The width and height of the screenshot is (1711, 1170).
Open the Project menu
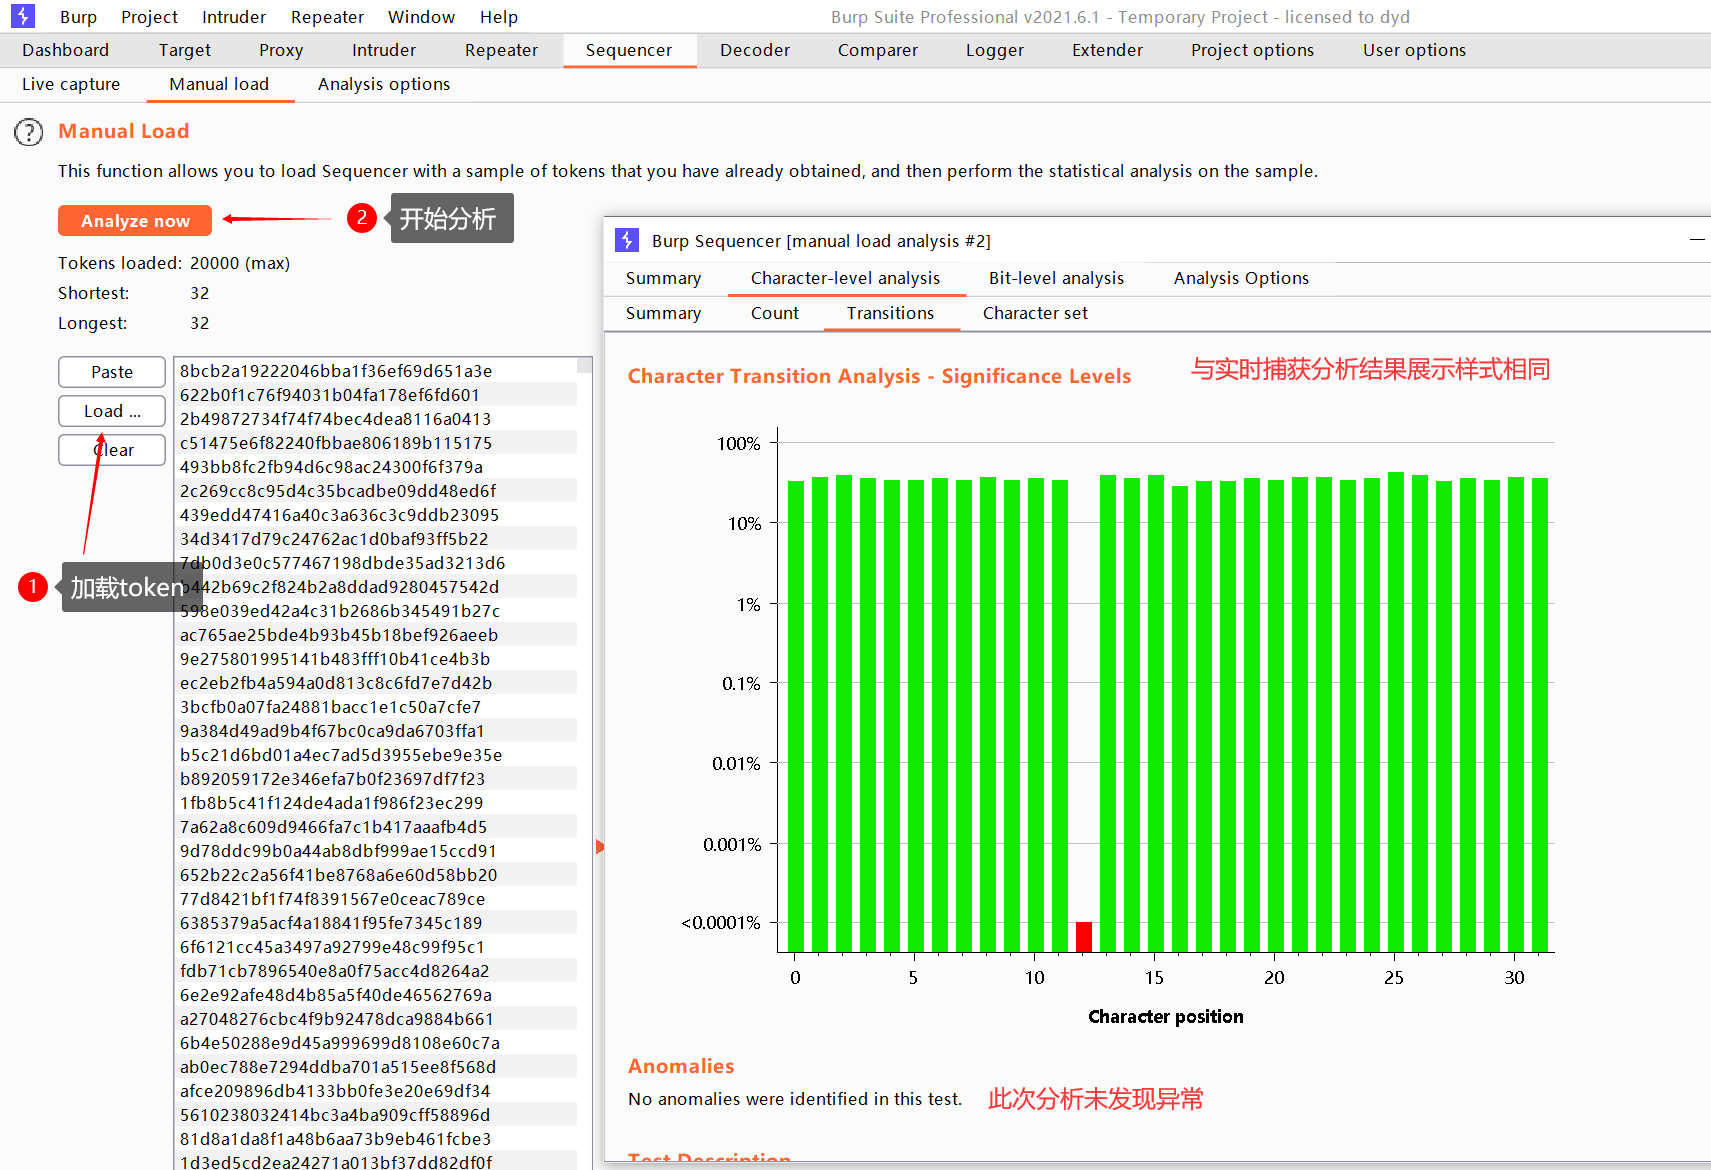coord(149,17)
